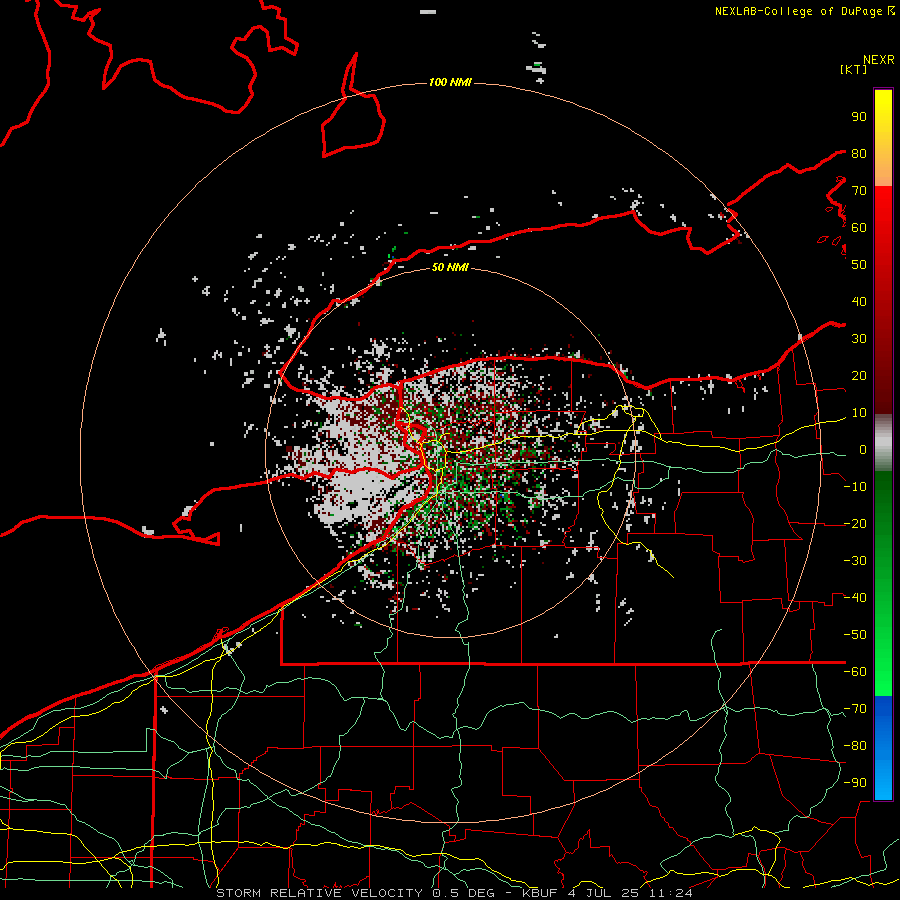Click the KT units label above color bar
The image size is (900, 900).
[x=854, y=69]
